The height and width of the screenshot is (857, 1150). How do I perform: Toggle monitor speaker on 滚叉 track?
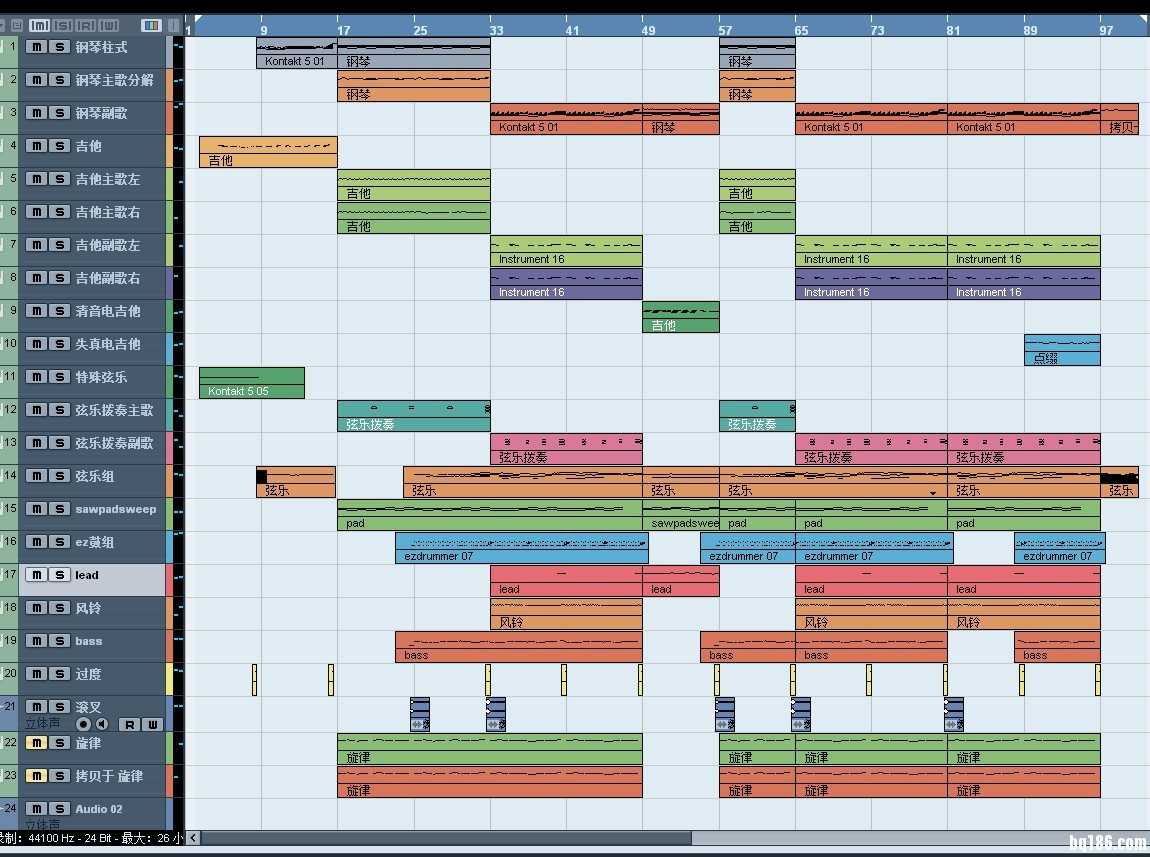pos(102,724)
